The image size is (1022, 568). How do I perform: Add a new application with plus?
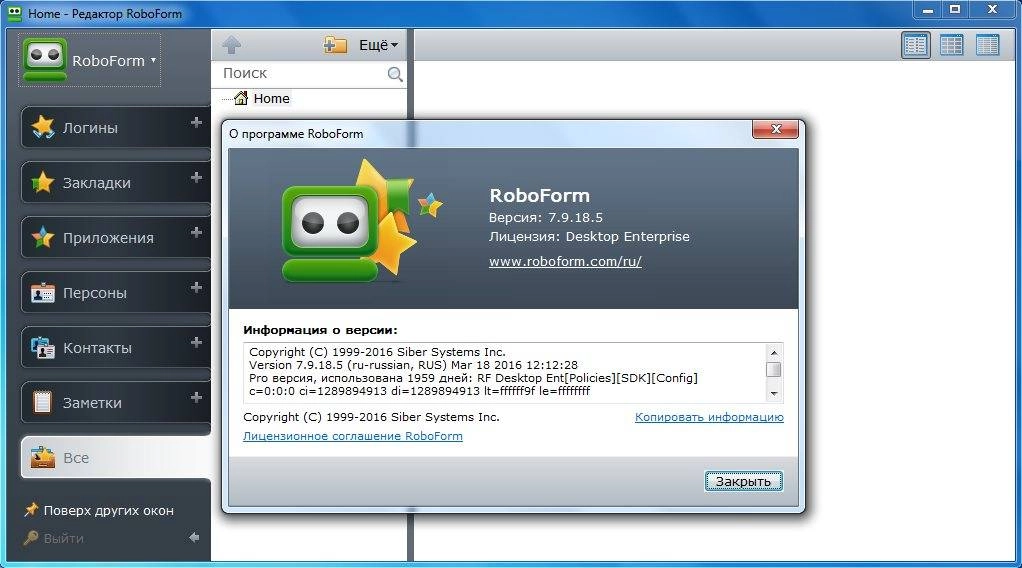tap(196, 232)
